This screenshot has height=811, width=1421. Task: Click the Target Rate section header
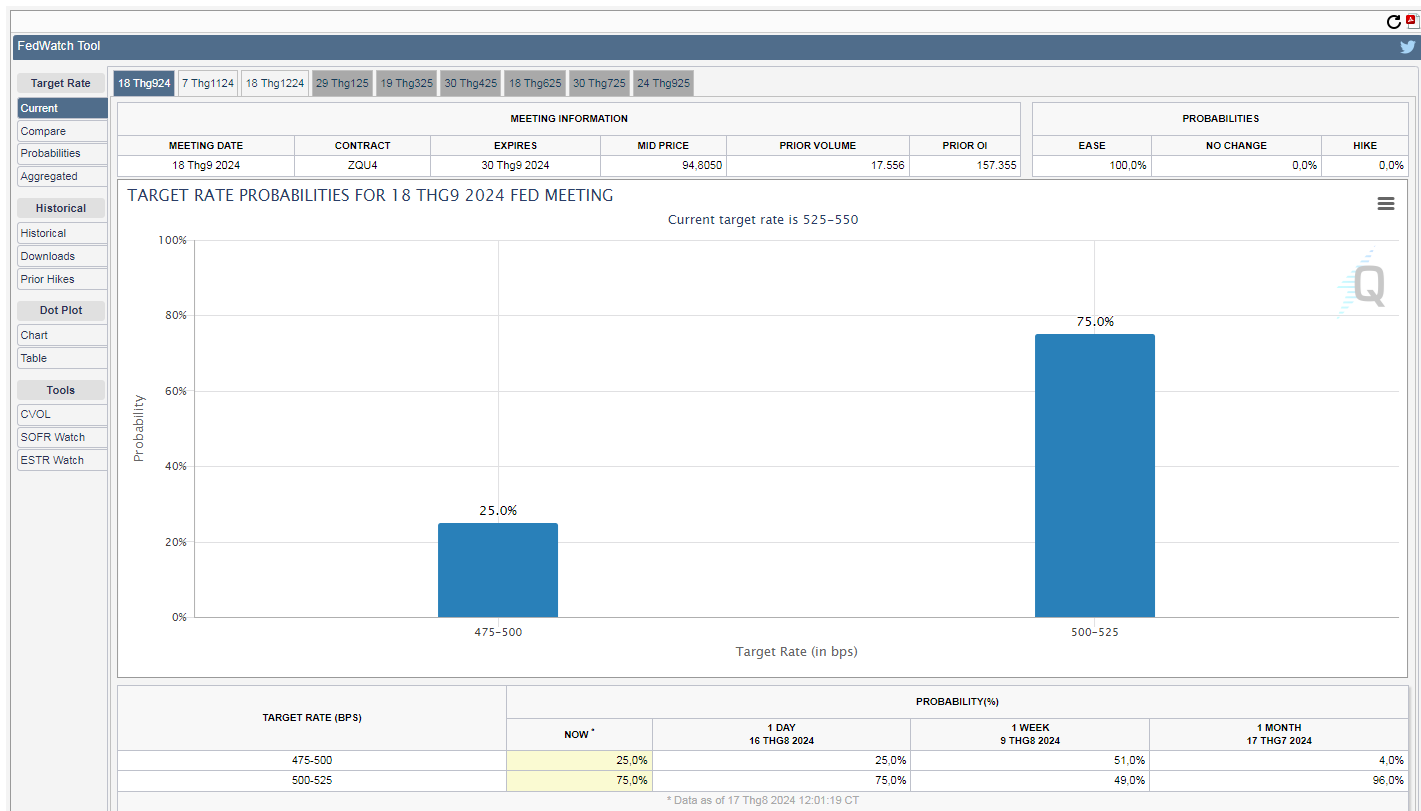[61, 83]
